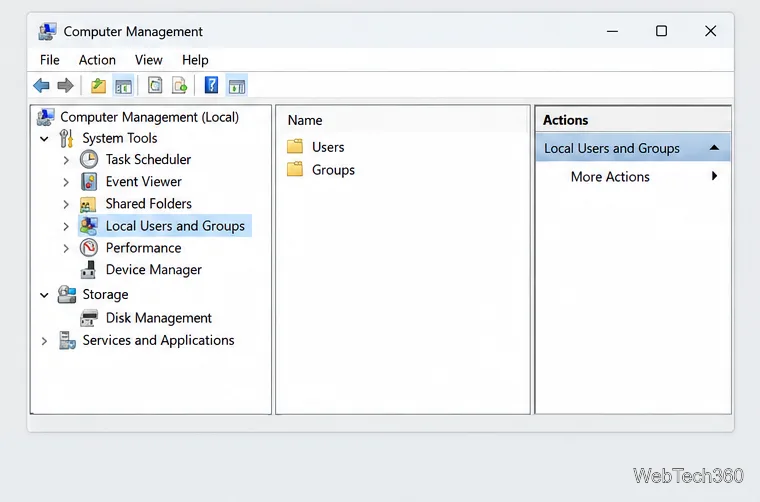Click the Local Users and Groups tree icon

89,226
